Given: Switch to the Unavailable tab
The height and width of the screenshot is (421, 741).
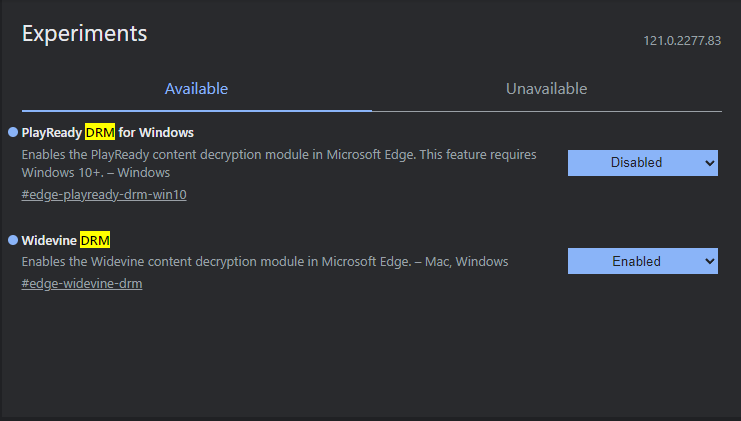Looking at the screenshot, I should [547, 89].
